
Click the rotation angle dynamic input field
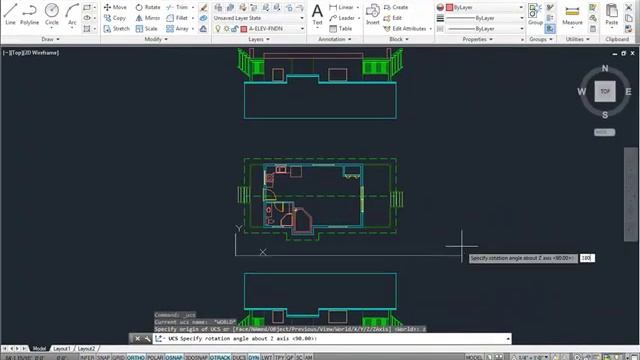coord(587,258)
